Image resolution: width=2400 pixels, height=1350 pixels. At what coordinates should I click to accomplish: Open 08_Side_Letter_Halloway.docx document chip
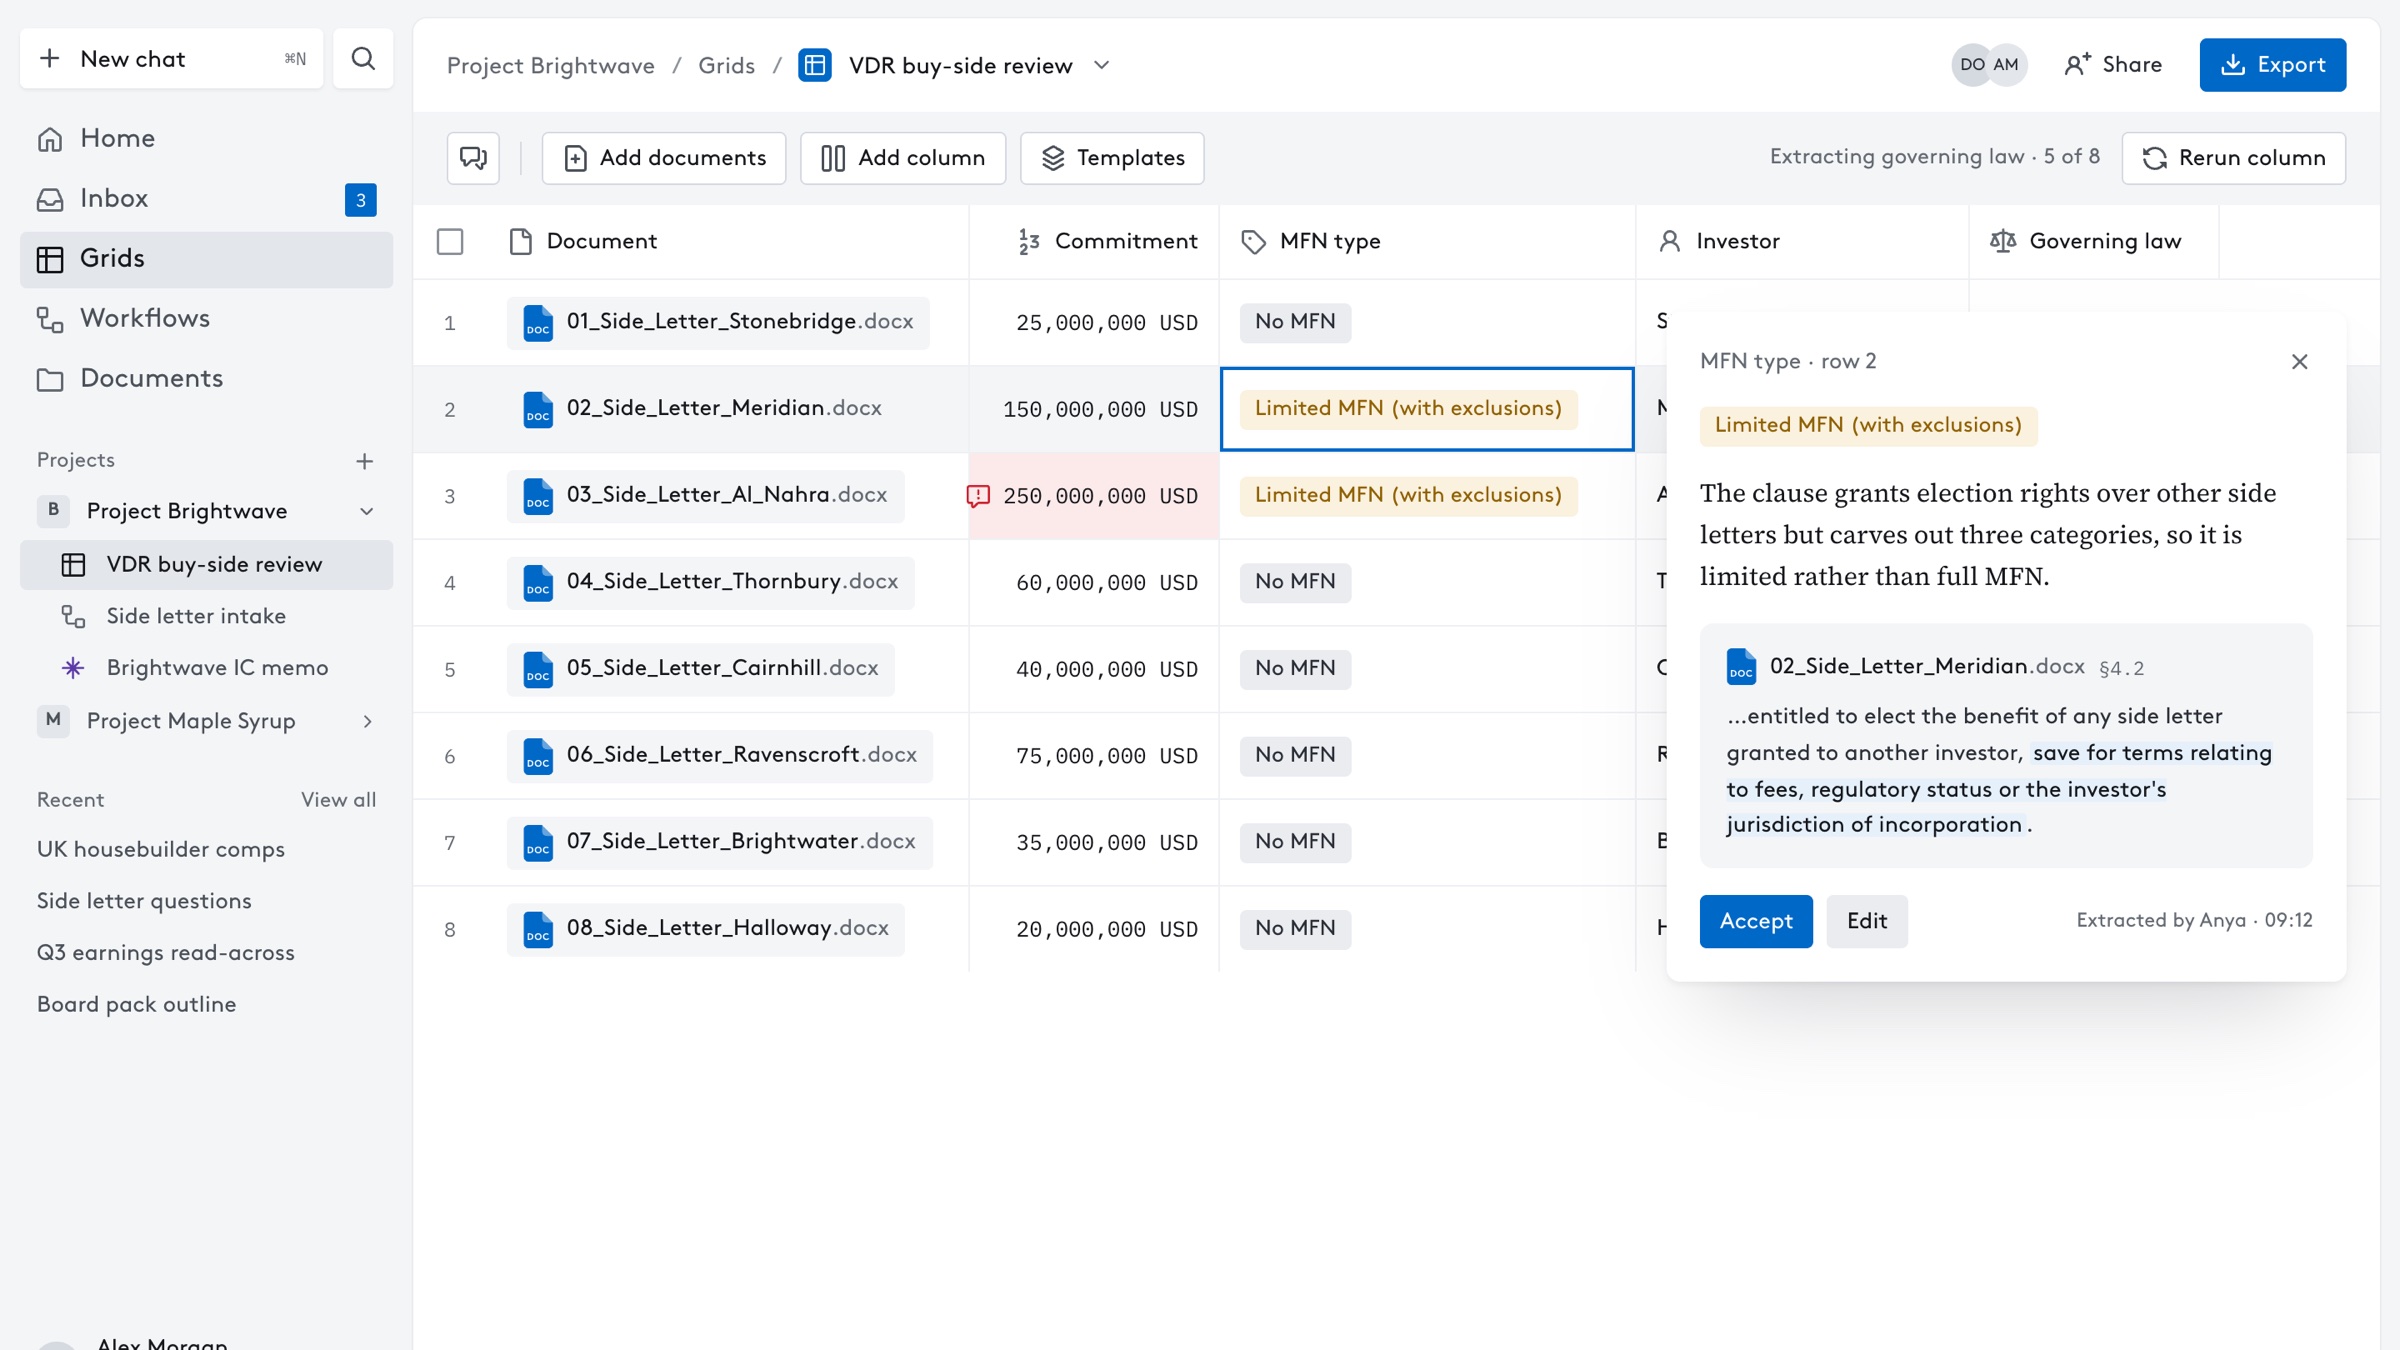click(706, 929)
